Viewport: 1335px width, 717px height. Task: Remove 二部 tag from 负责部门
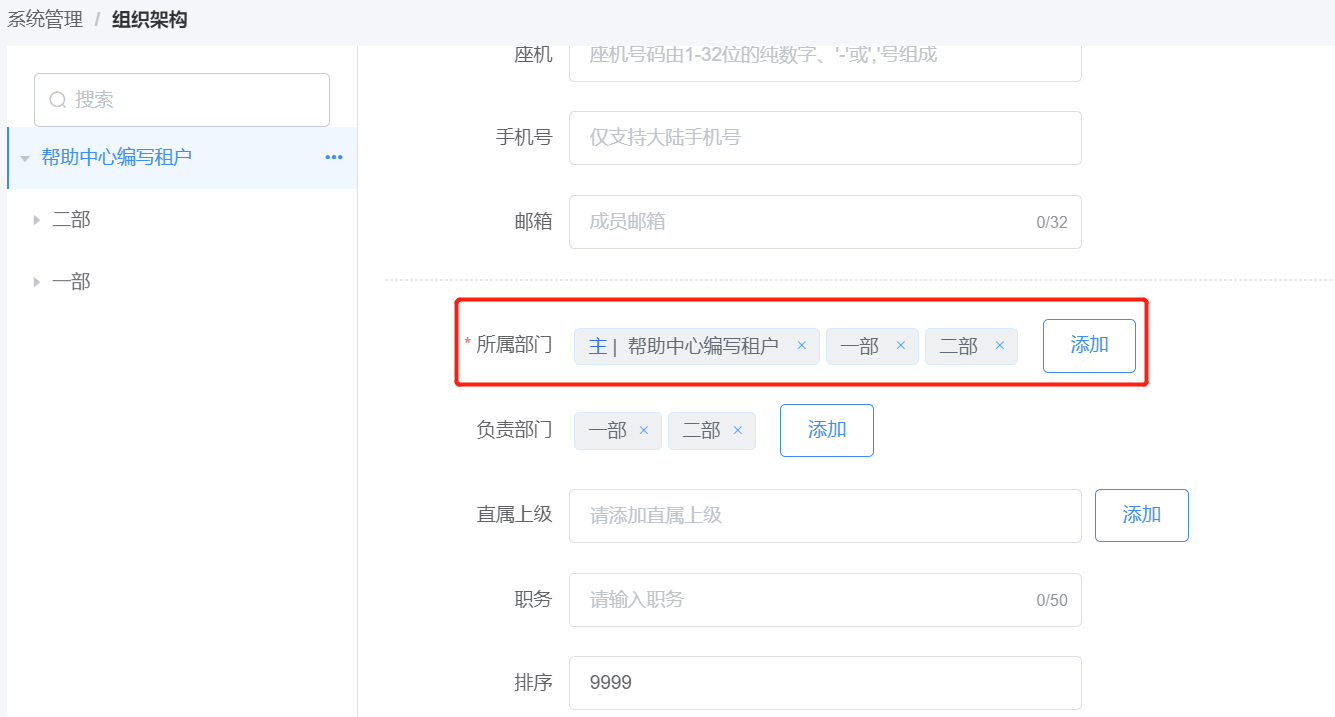point(737,431)
